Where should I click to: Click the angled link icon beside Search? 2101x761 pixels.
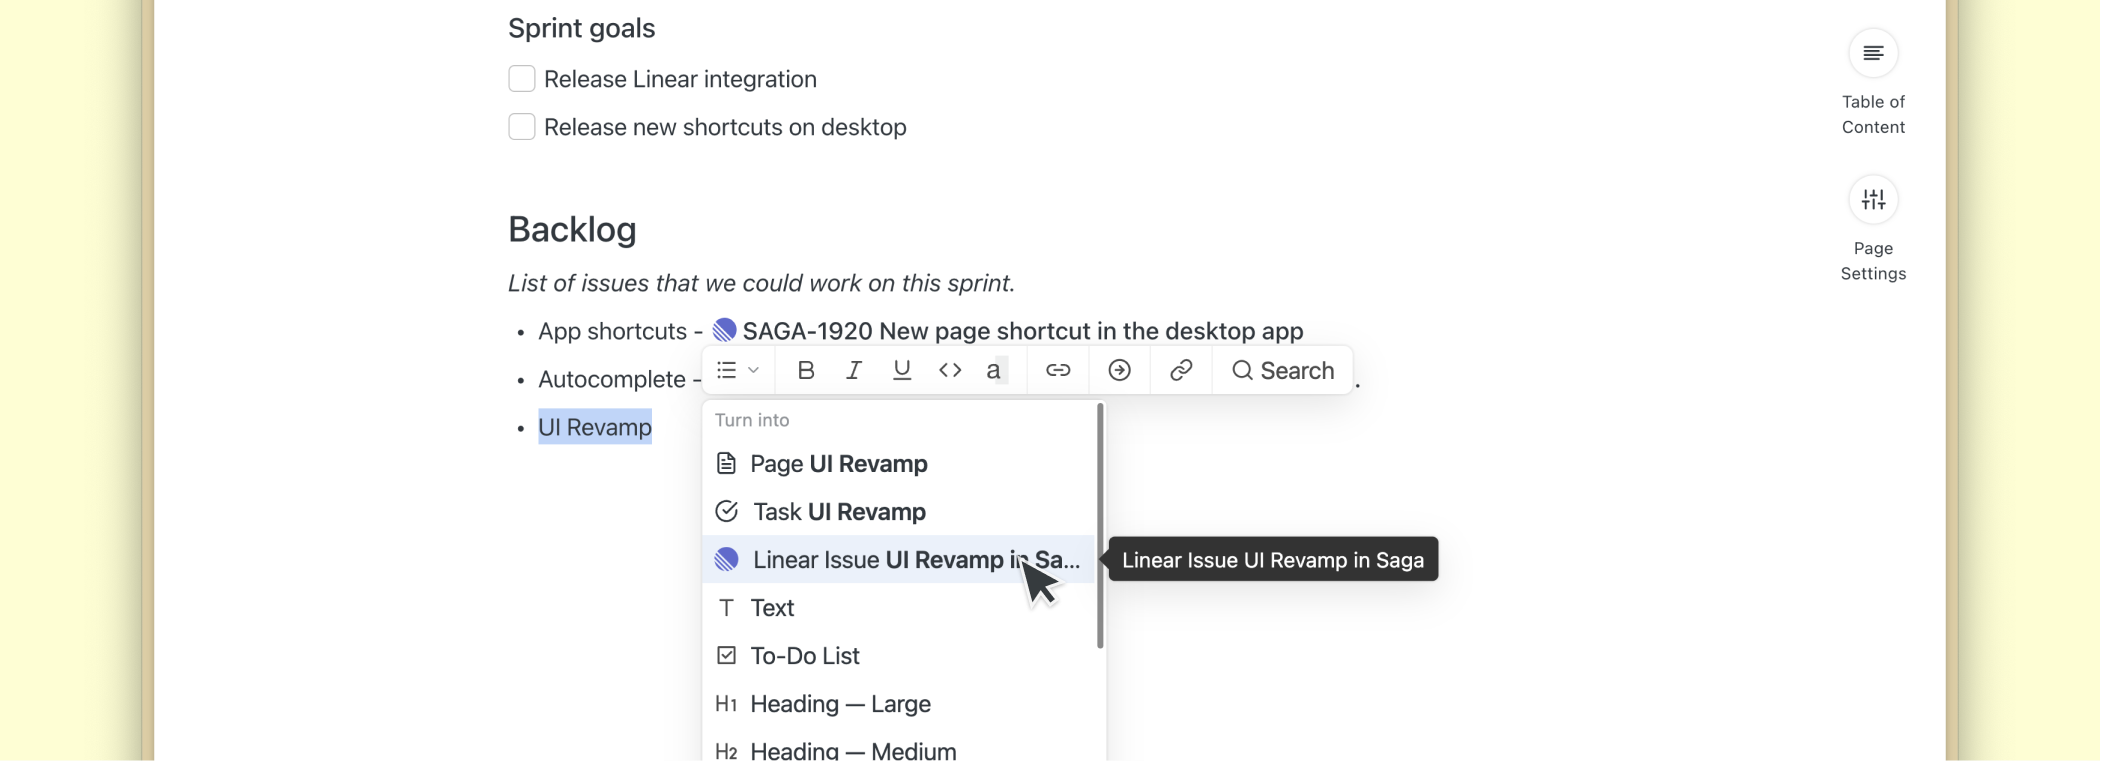[x=1181, y=371]
